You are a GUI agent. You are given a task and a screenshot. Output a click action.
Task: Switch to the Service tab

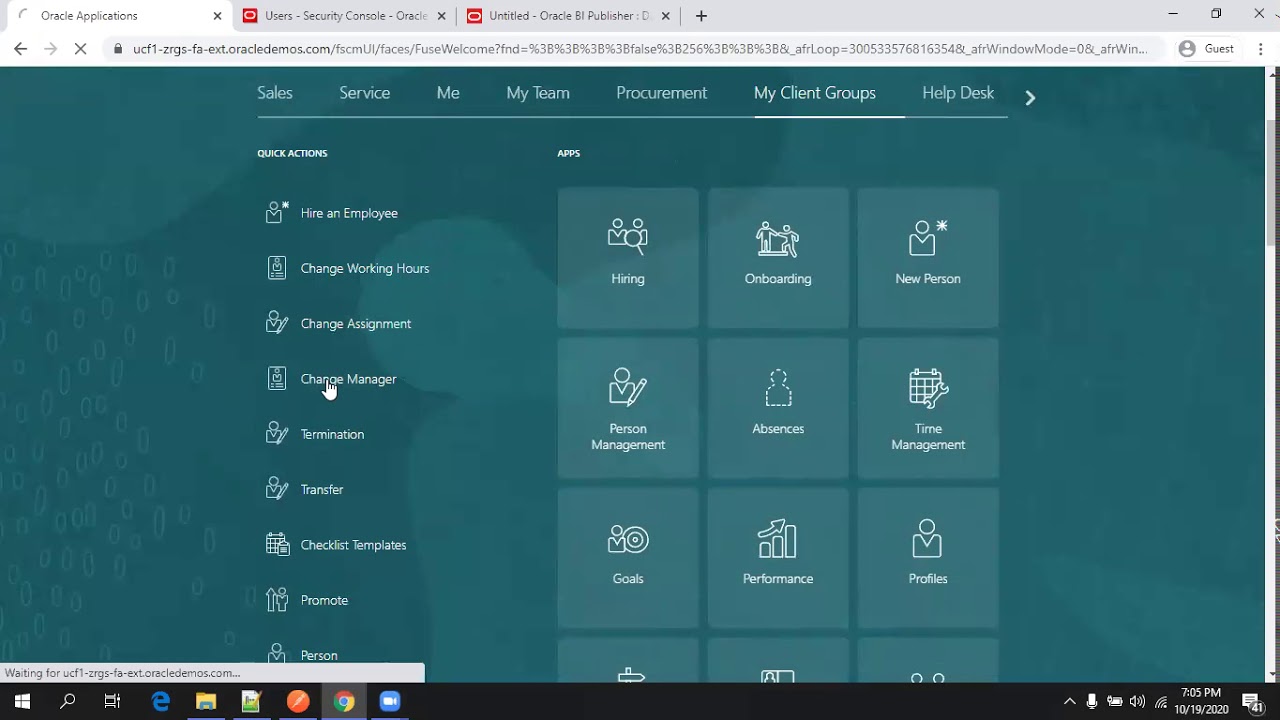[x=364, y=93]
